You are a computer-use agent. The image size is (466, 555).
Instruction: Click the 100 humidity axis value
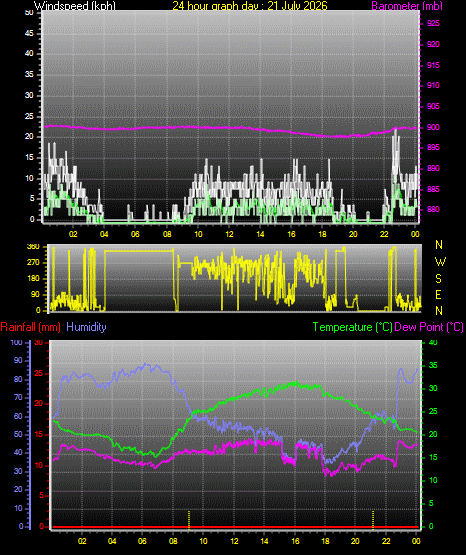point(17,342)
